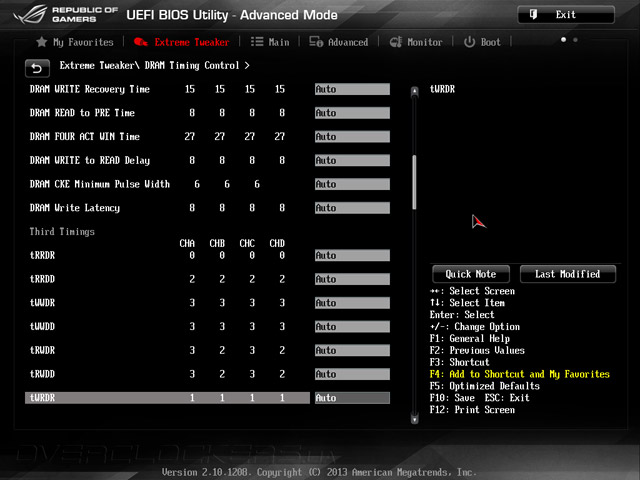Select highlighted tWRDR row label
This screenshot has height=480, width=640.
pos(42,398)
